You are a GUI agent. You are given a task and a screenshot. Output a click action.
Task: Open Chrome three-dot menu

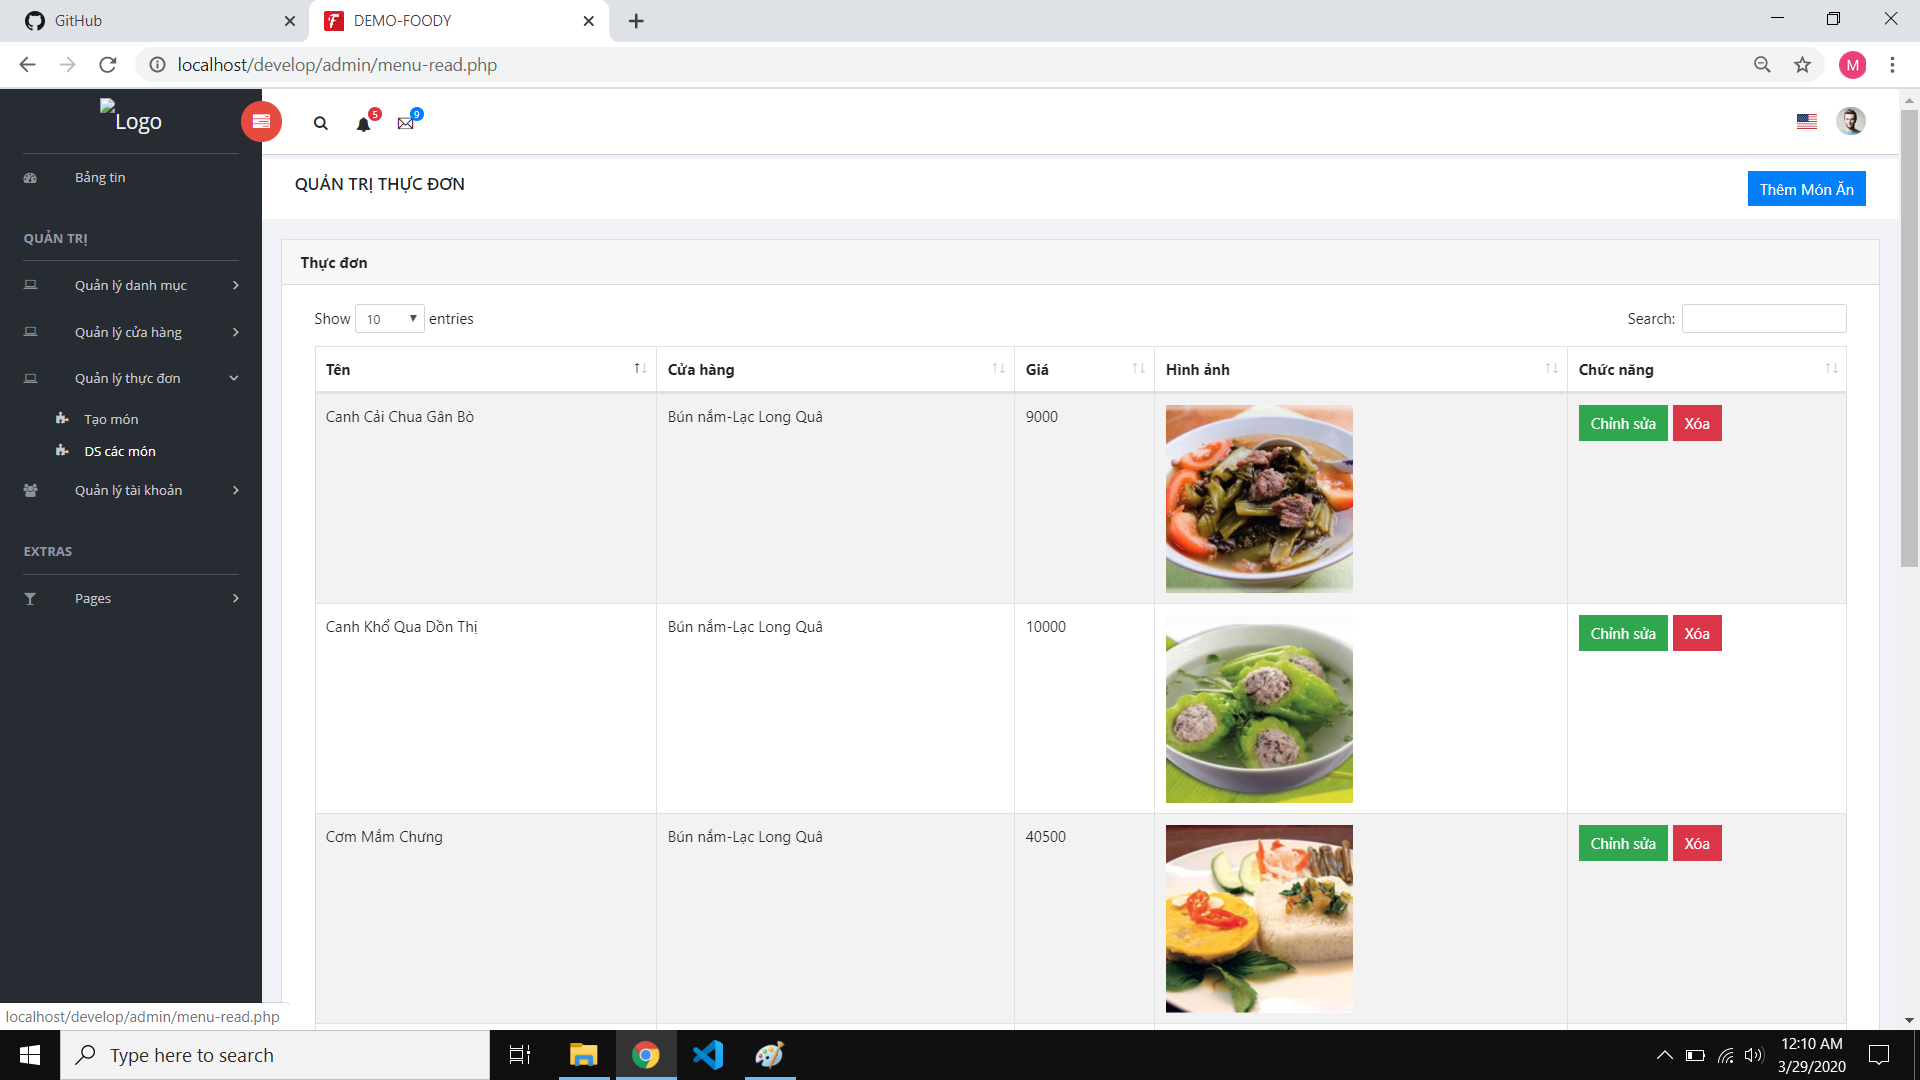[1892, 65]
